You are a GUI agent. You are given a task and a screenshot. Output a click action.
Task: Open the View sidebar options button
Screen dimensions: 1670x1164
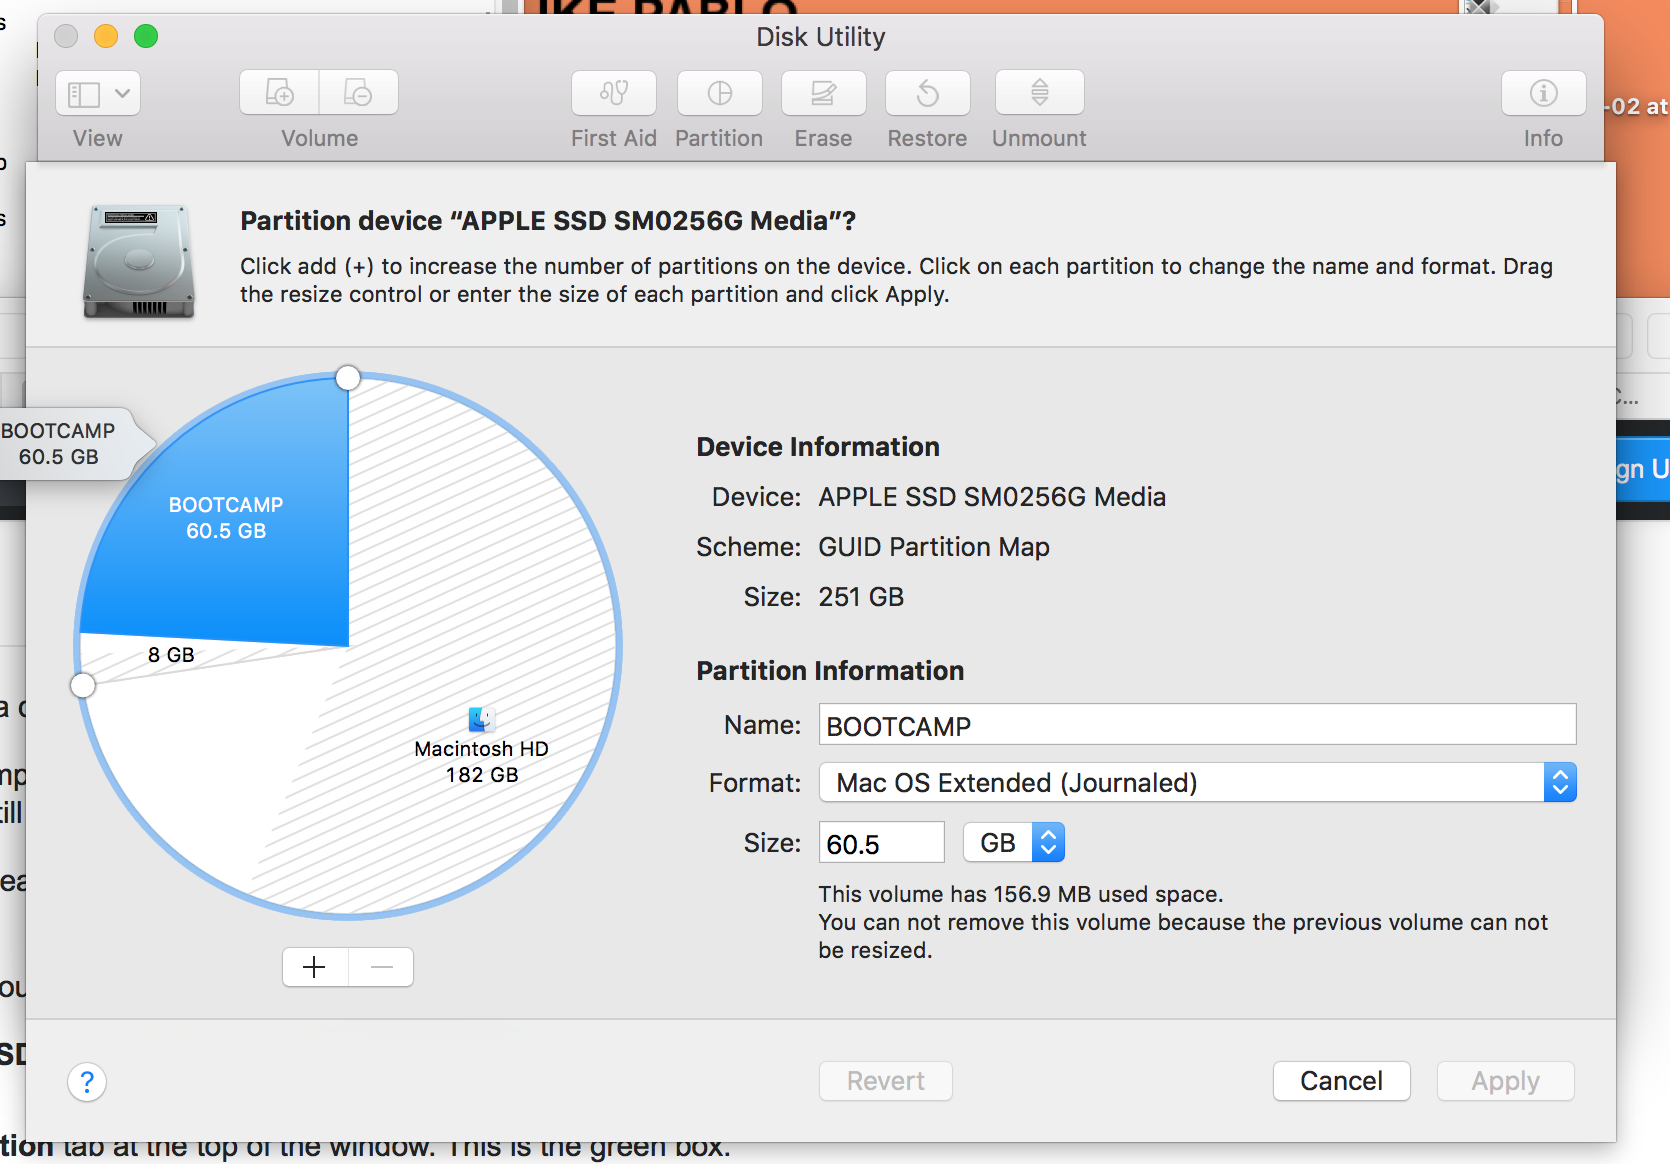pos(98,94)
